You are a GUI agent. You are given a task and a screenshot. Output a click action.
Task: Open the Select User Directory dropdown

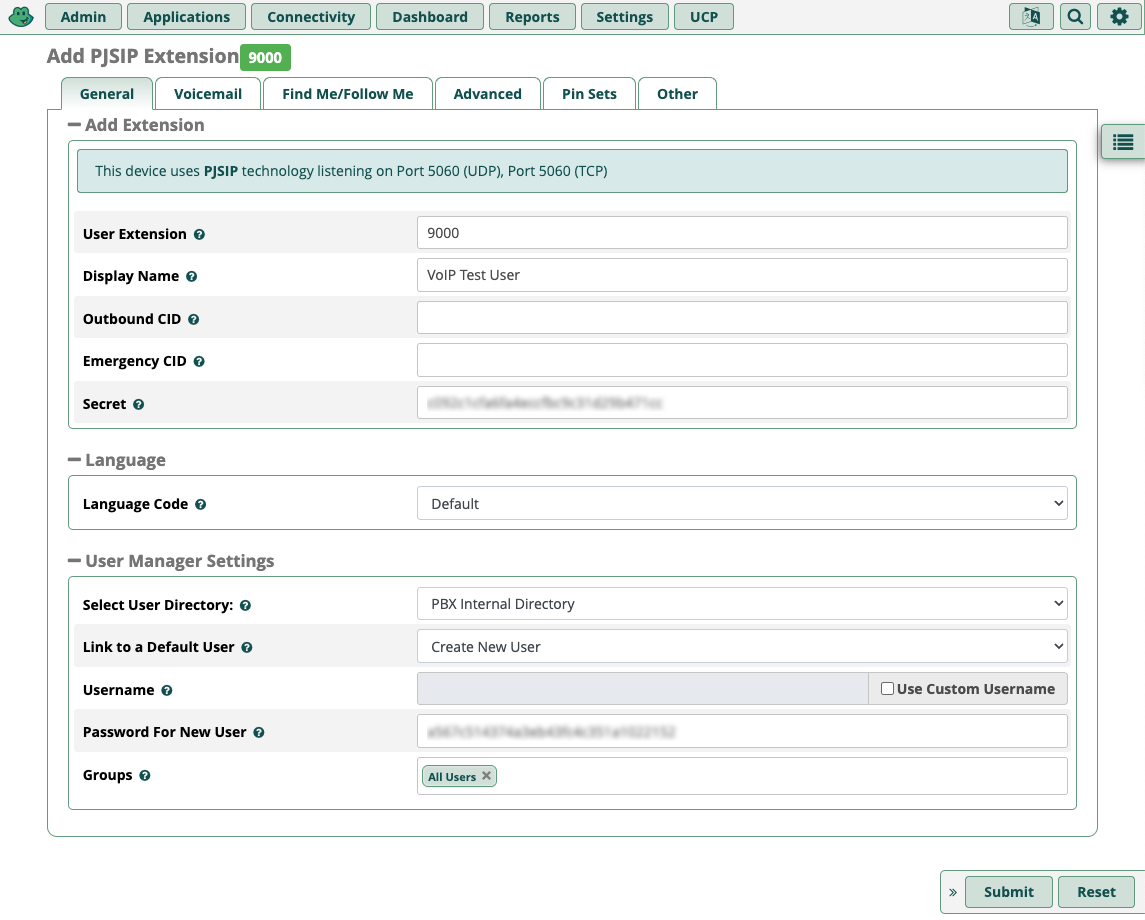(742, 604)
